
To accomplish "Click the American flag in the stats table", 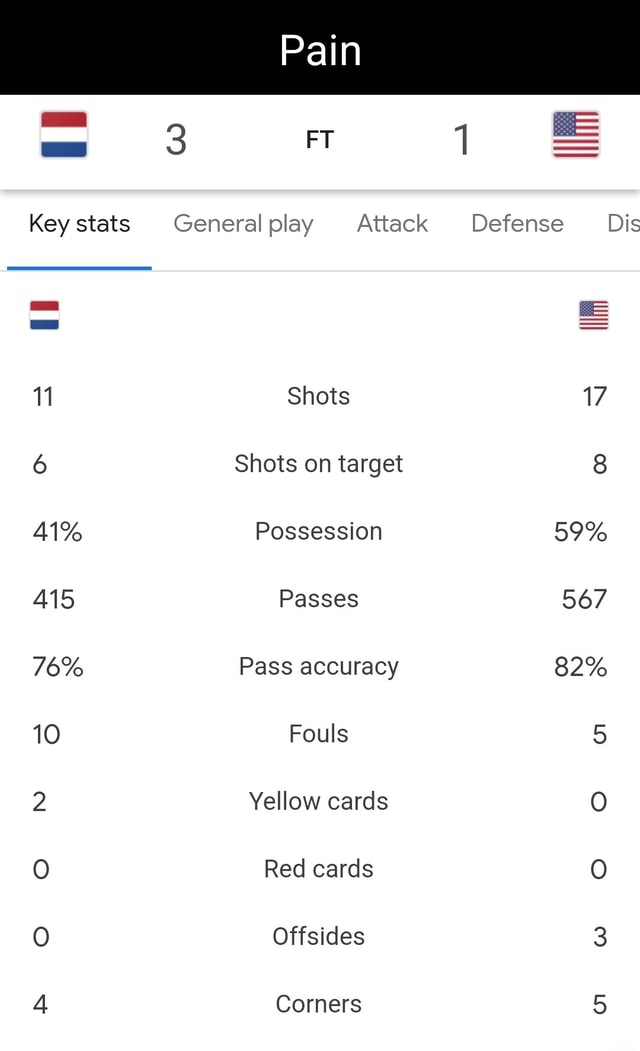I will coord(592,313).
